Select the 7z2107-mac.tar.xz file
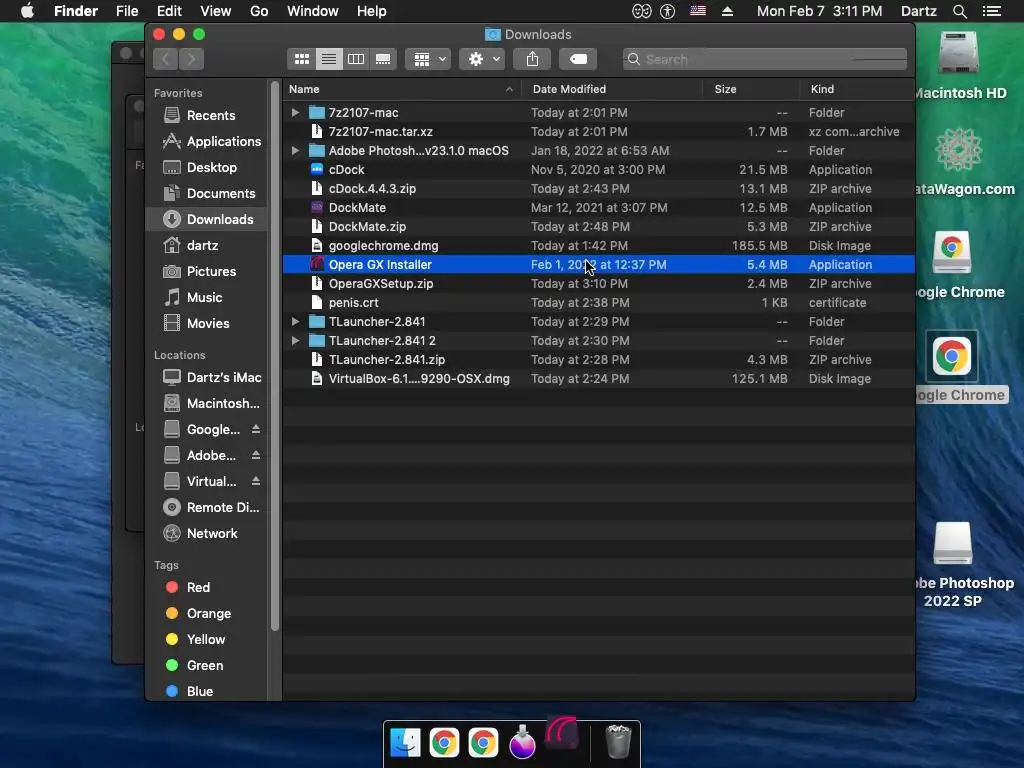The height and width of the screenshot is (768, 1024). [x=598, y=131]
